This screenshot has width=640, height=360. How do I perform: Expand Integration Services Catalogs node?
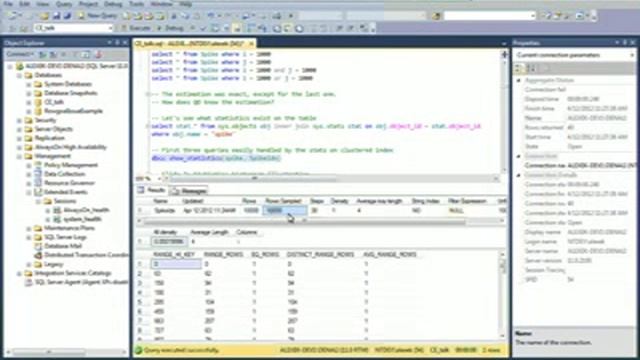pos(19,273)
